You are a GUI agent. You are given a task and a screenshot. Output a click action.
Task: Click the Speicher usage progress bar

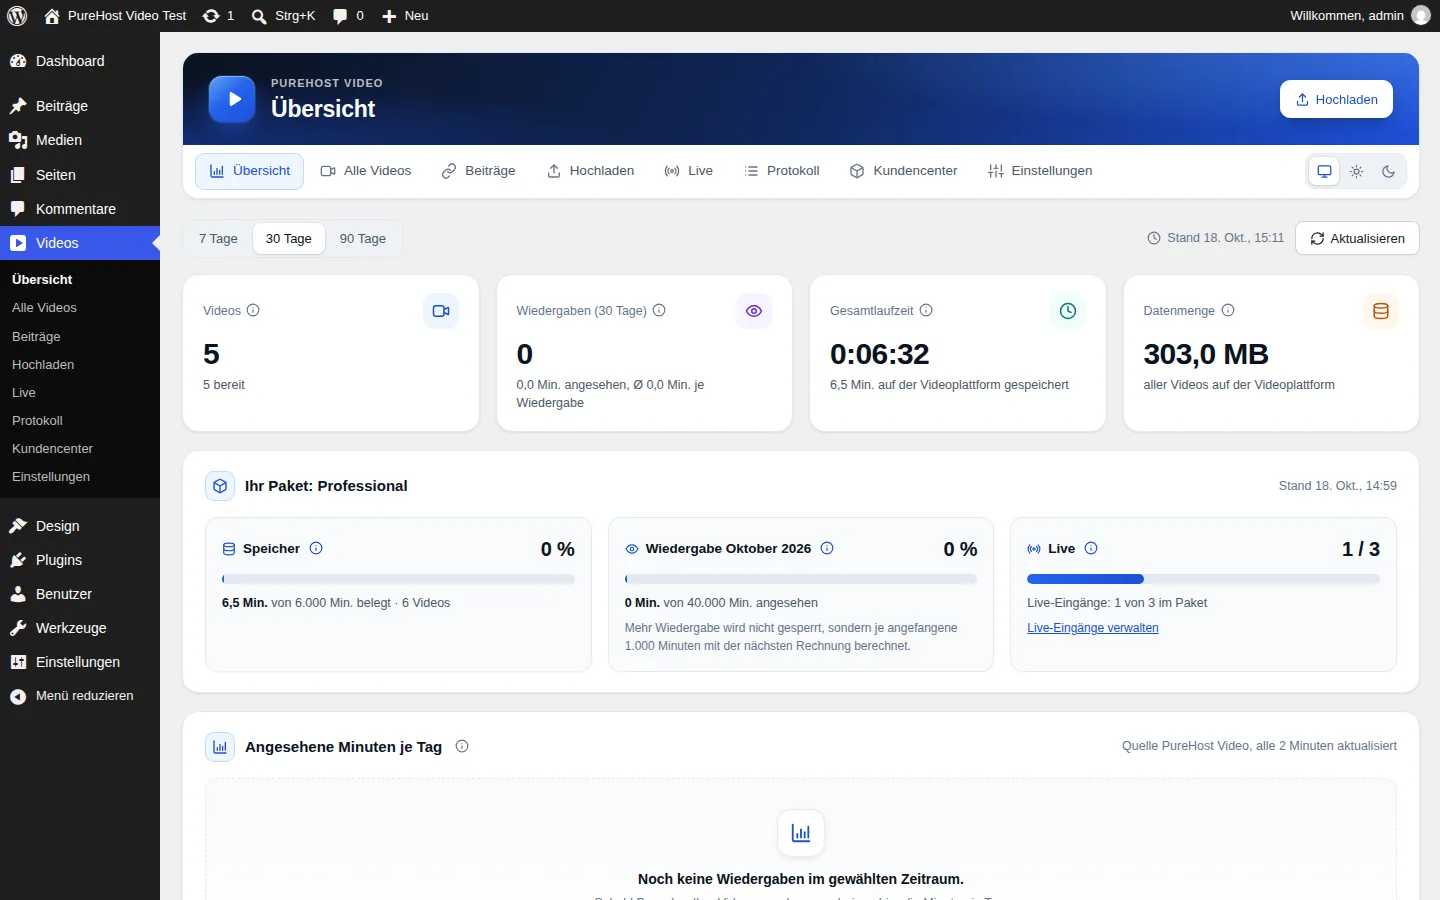(x=398, y=579)
